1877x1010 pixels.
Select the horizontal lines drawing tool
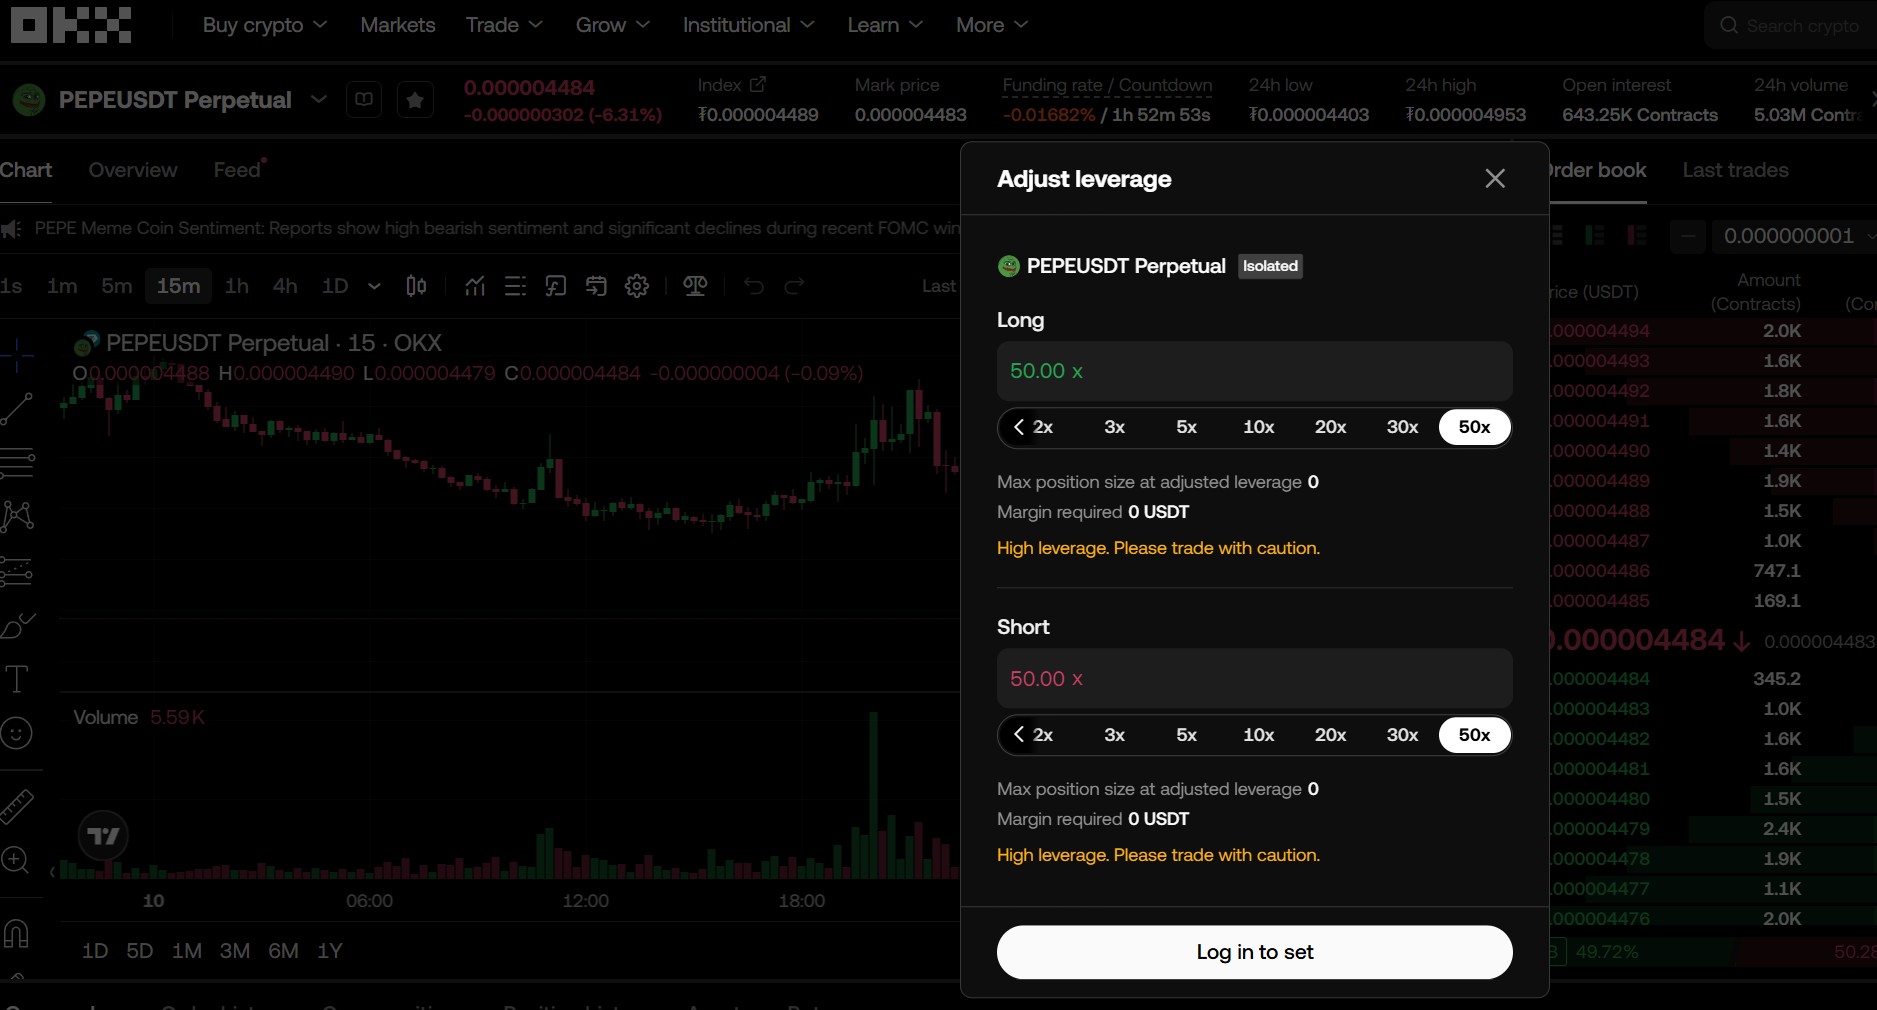pyautogui.click(x=17, y=462)
